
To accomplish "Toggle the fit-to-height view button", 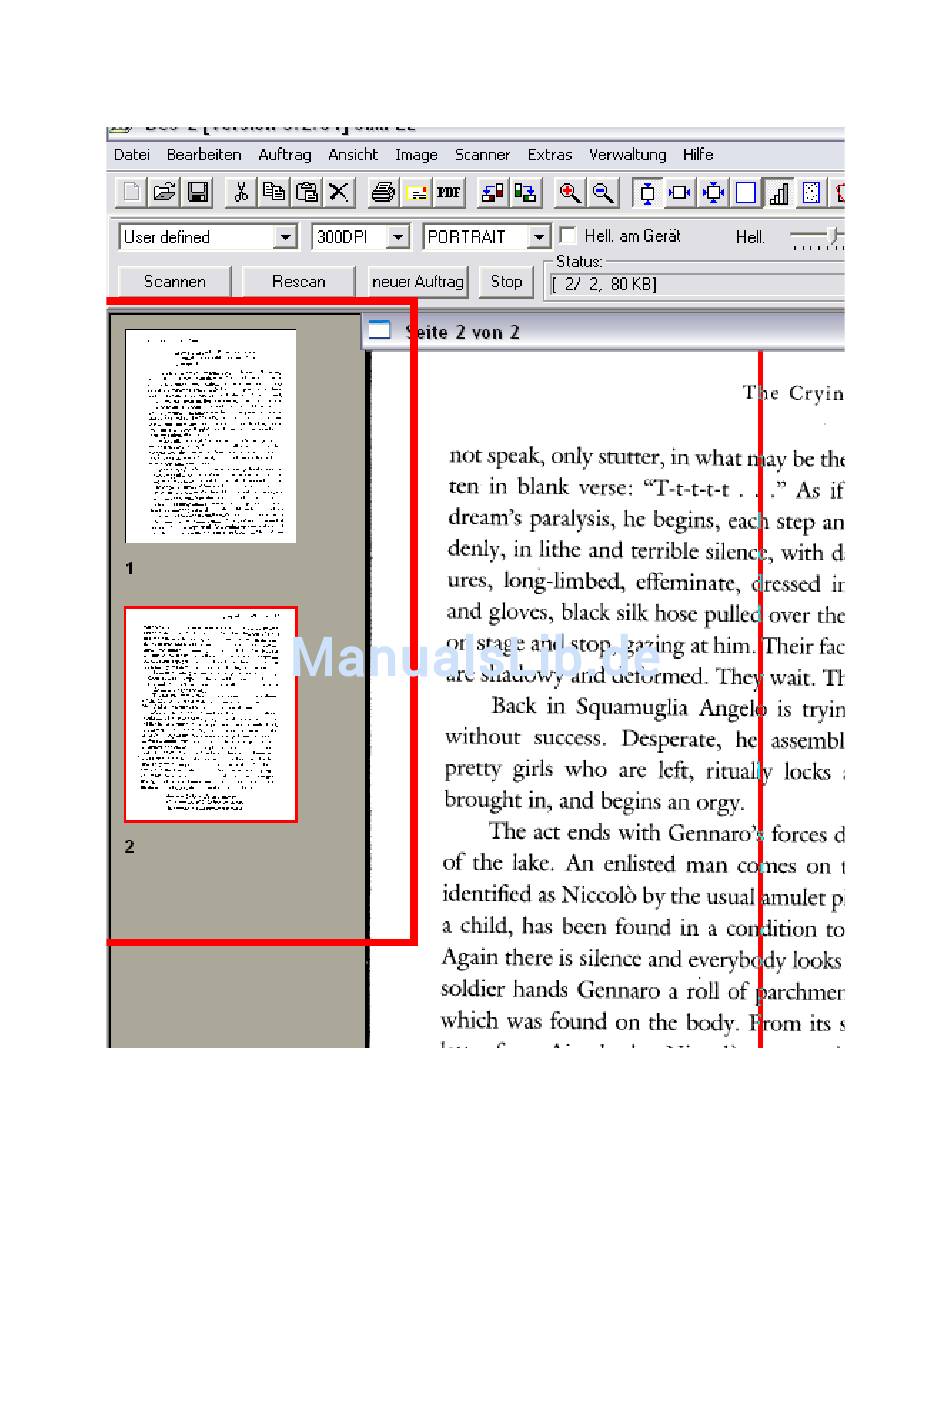I will click(647, 193).
